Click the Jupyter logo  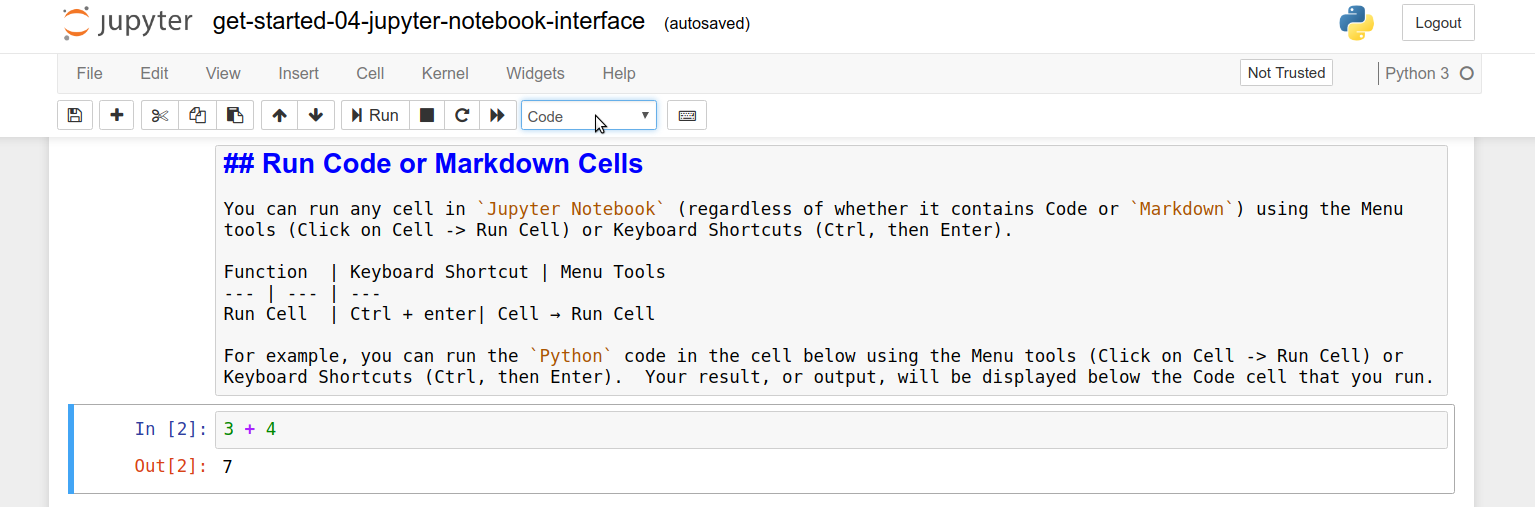[x=127, y=23]
